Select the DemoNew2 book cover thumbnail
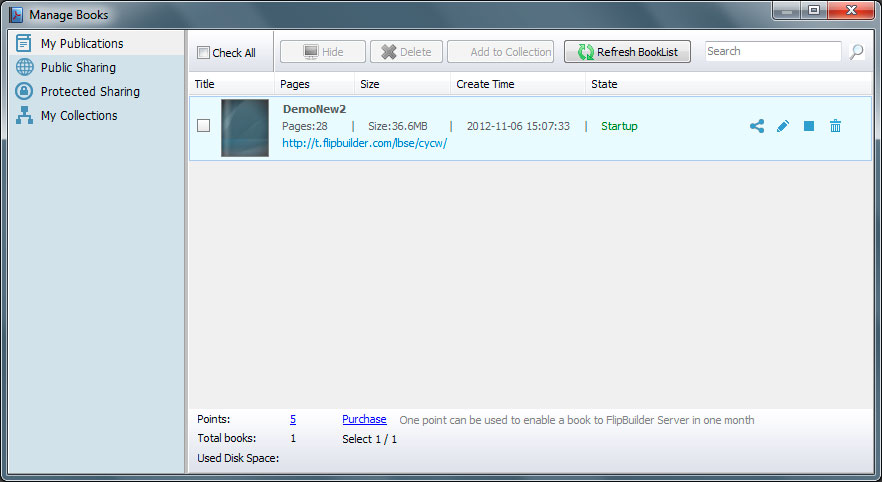The width and height of the screenshot is (882, 482). [245, 128]
